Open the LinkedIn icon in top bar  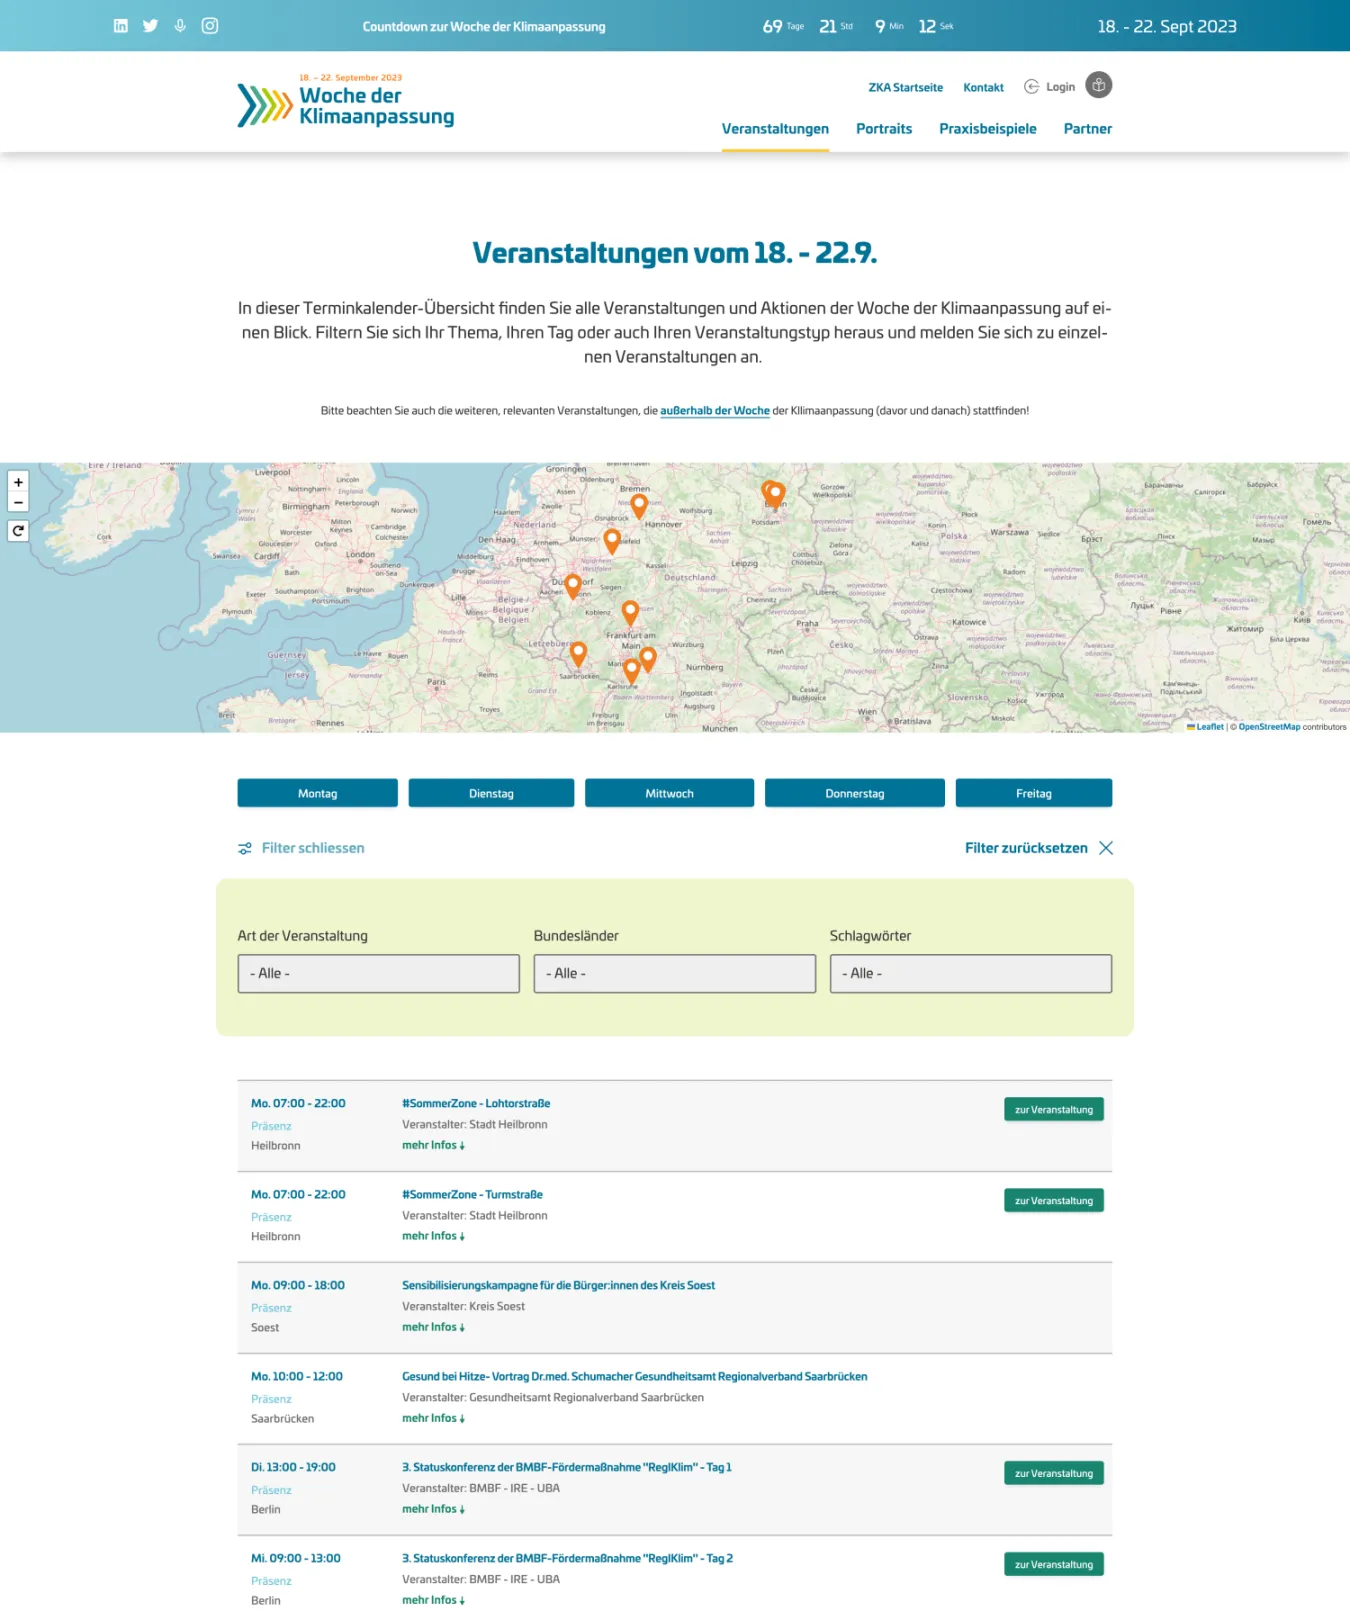click(121, 26)
